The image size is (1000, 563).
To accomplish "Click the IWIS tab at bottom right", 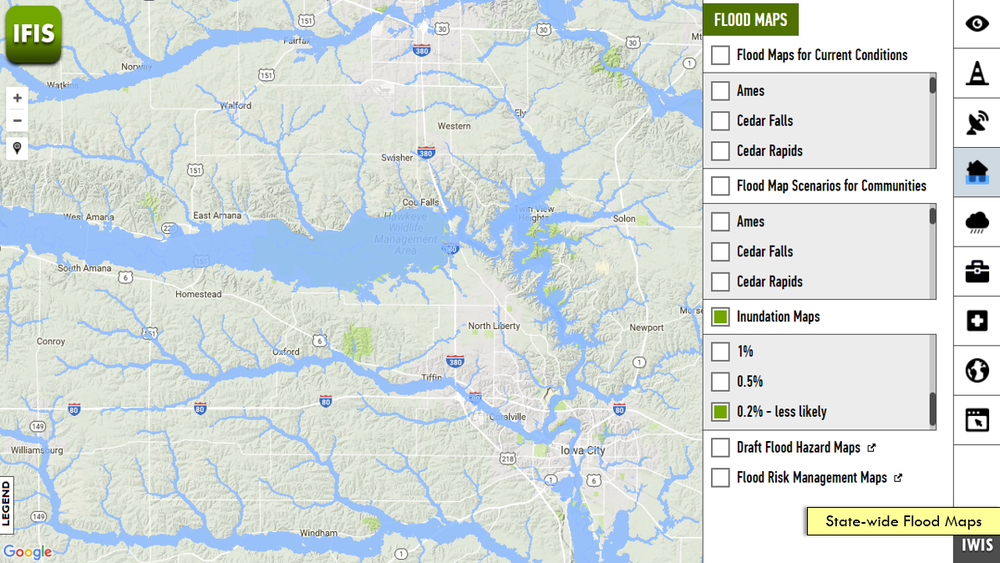I will pyautogui.click(x=977, y=545).
